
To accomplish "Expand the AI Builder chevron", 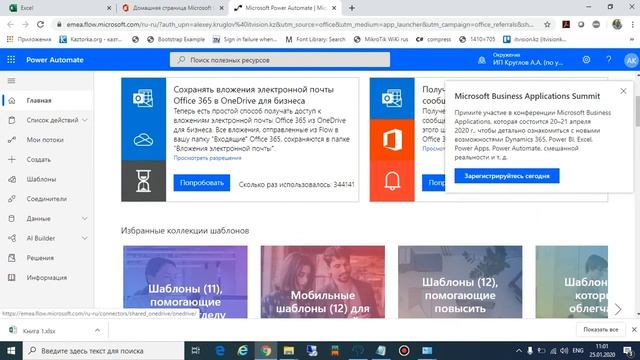I will pos(84,238).
